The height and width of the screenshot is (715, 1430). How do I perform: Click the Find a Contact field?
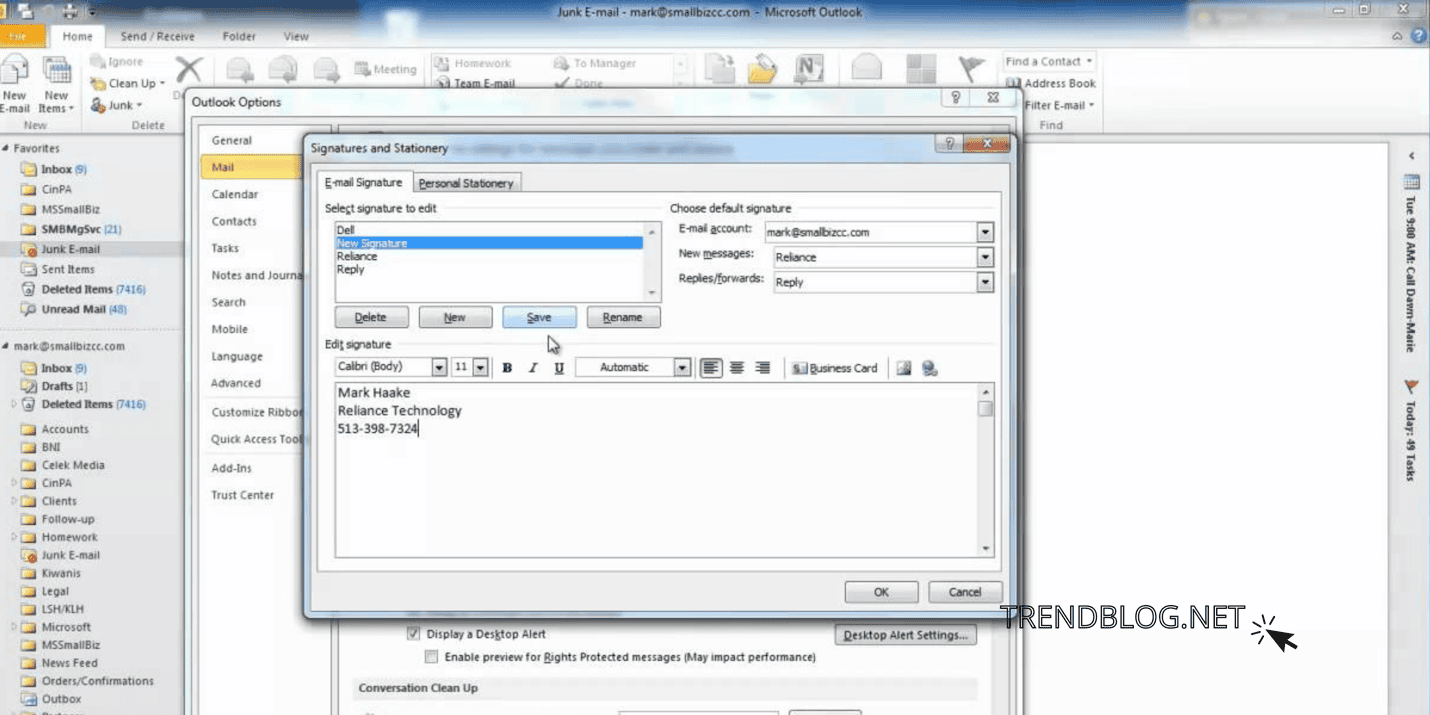[1049, 62]
